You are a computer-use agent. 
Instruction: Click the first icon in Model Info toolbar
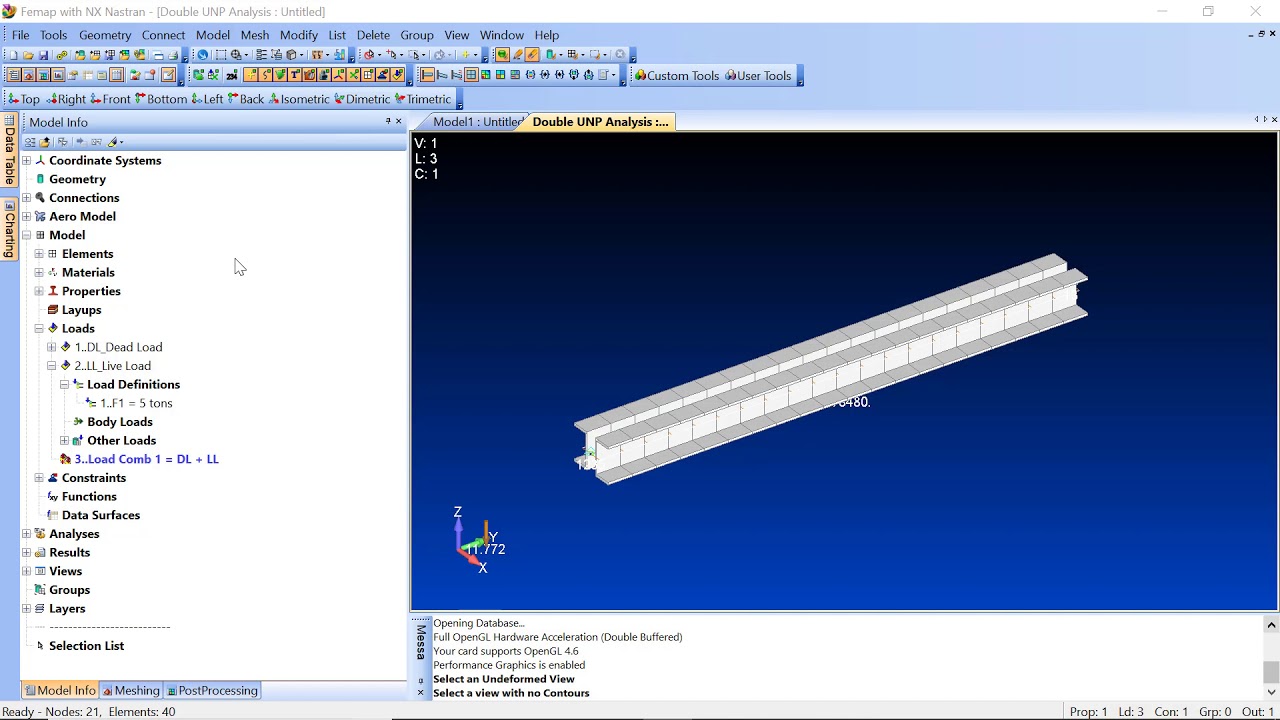tap(30, 142)
